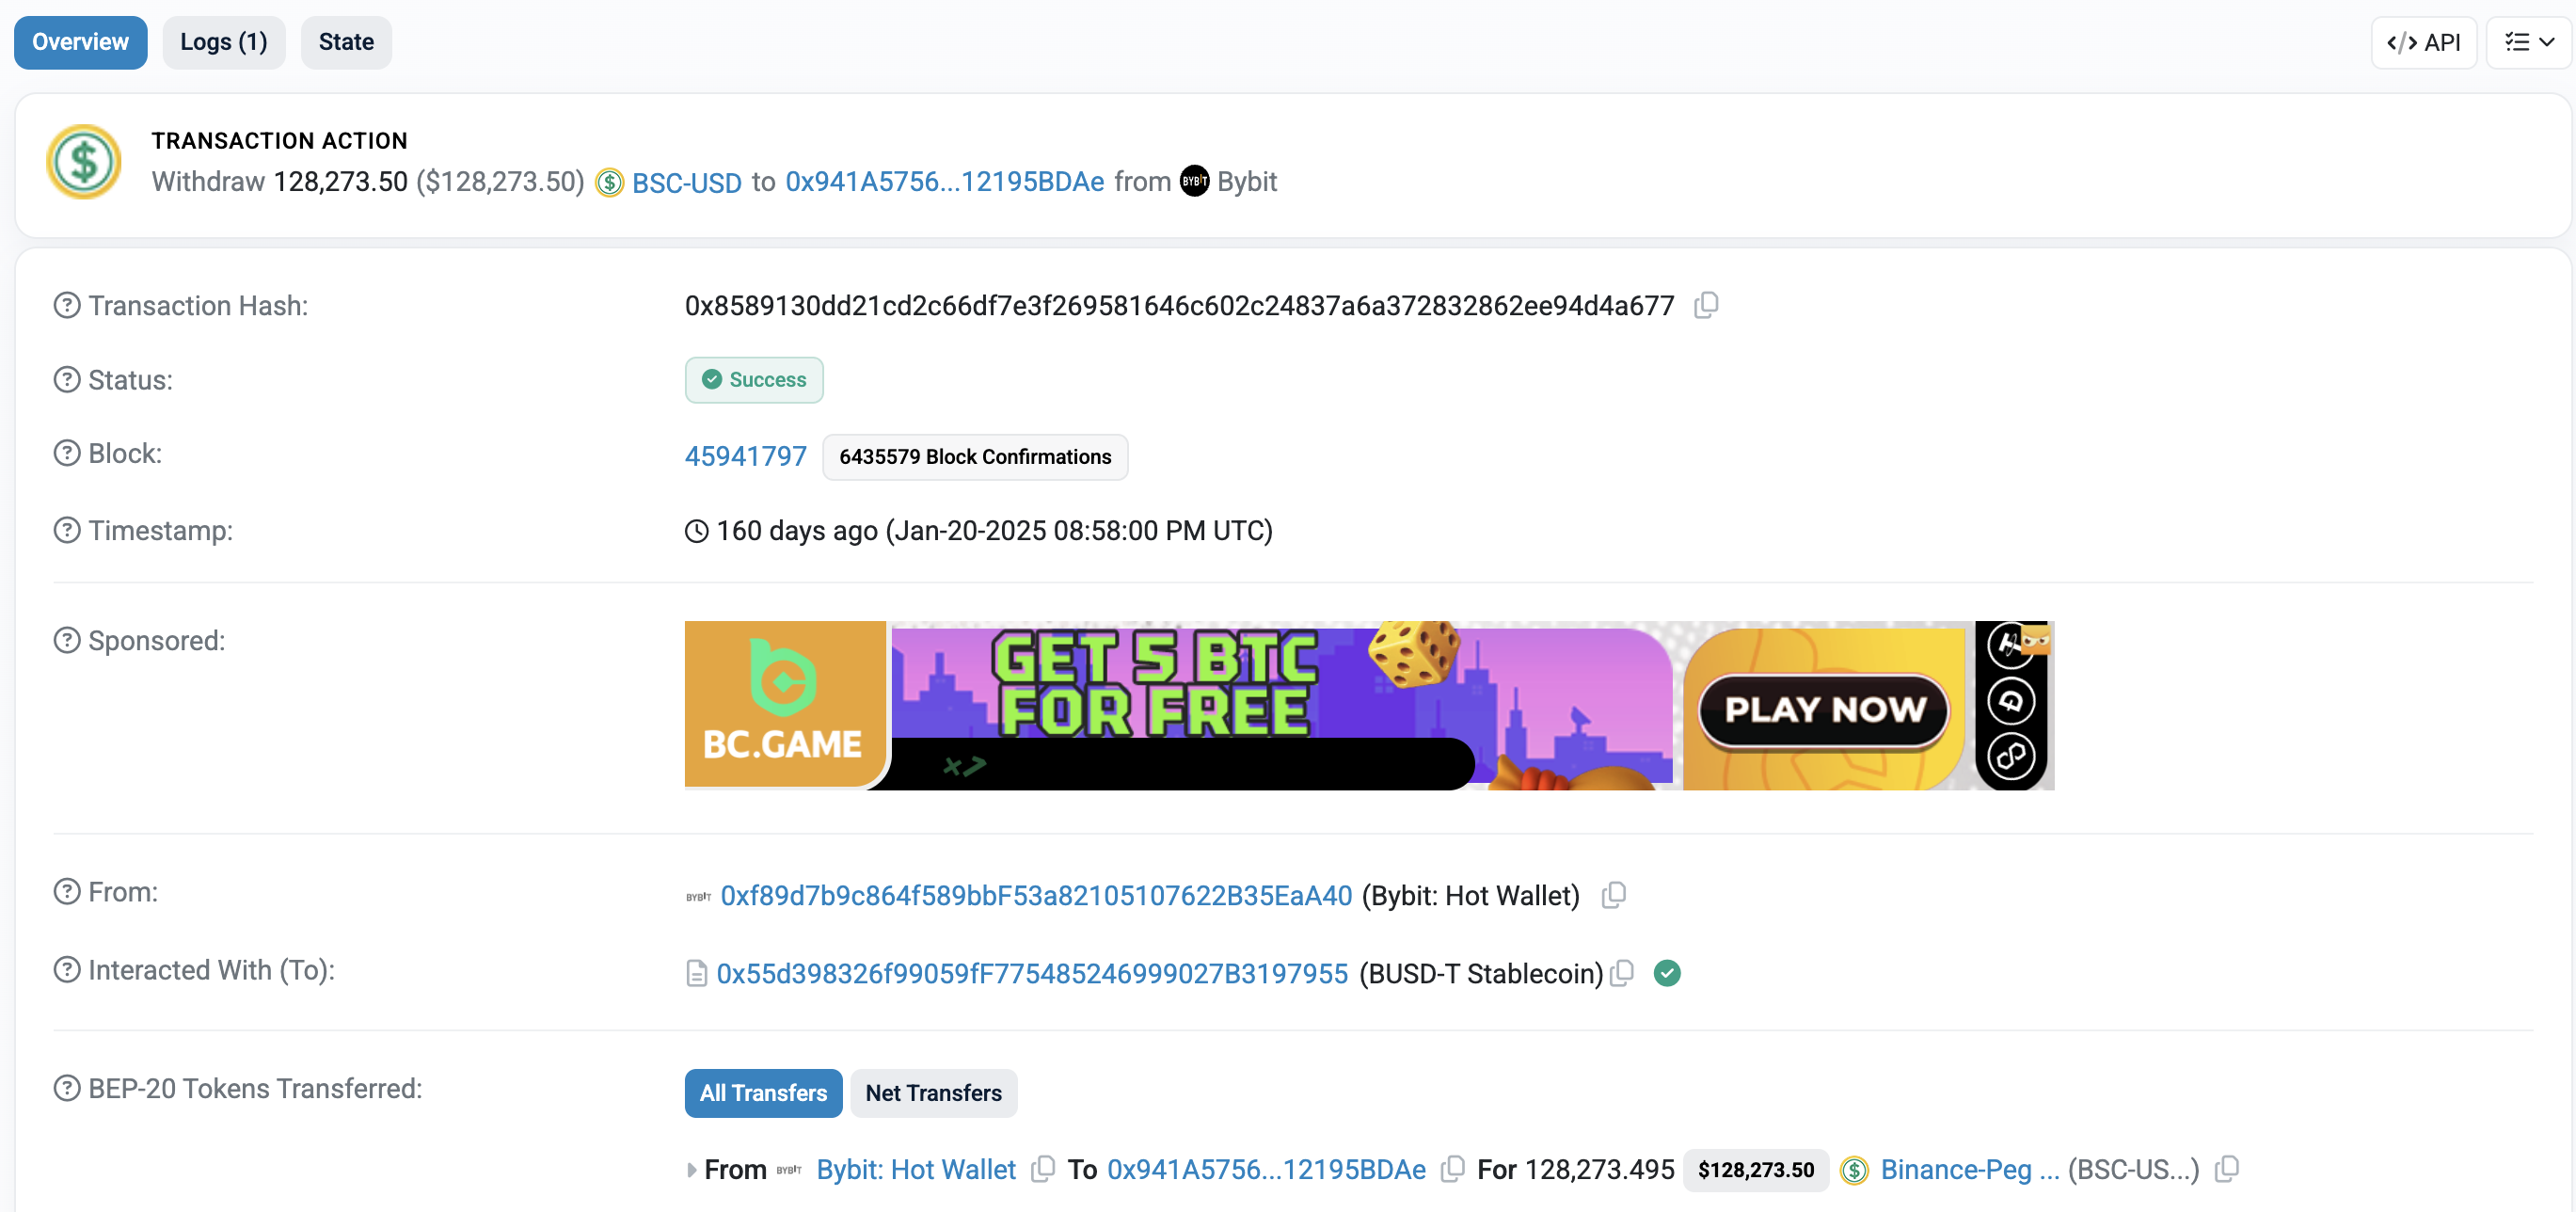Open the list options dropdown next to API
The image size is (2576, 1212).
coord(2529,42)
